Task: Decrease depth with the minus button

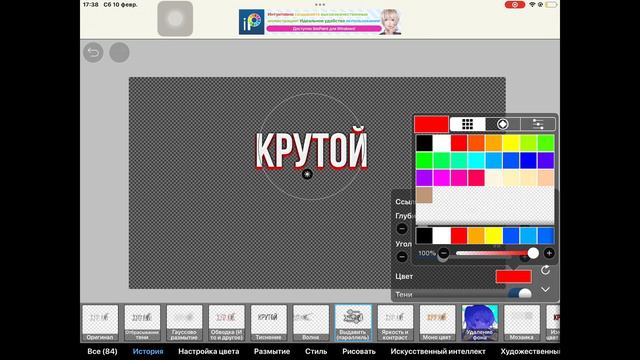Action: tap(402, 229)
